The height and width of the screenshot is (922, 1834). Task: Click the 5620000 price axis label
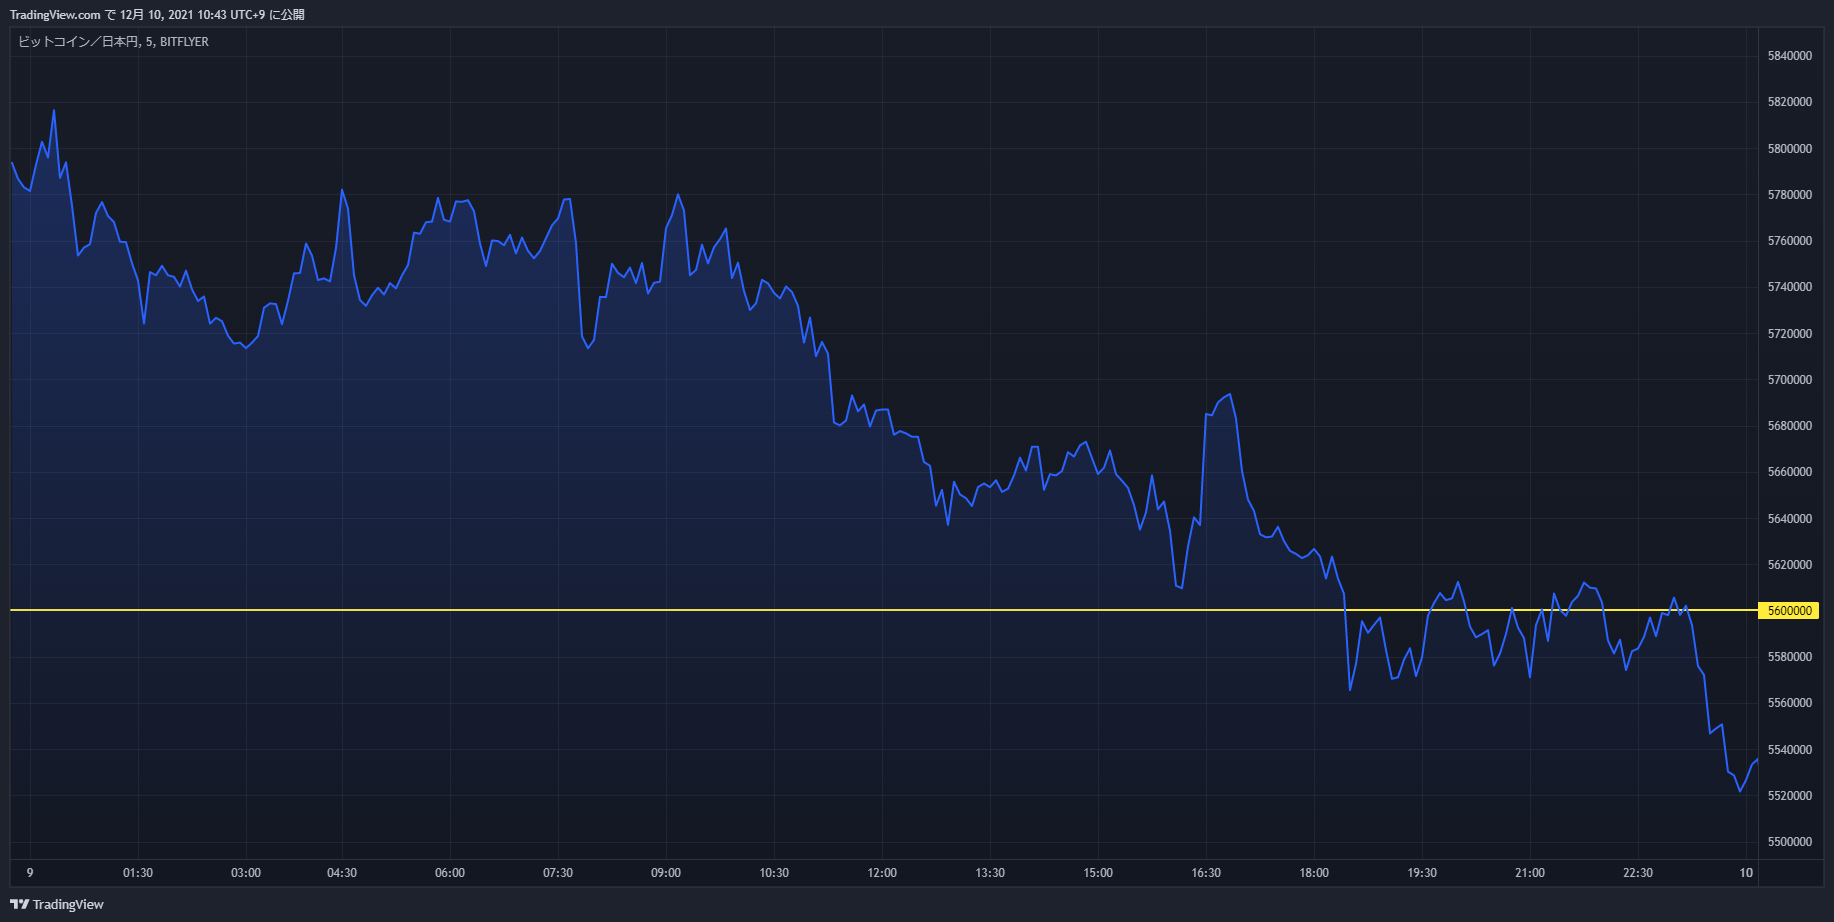(x=1790, y=565)
